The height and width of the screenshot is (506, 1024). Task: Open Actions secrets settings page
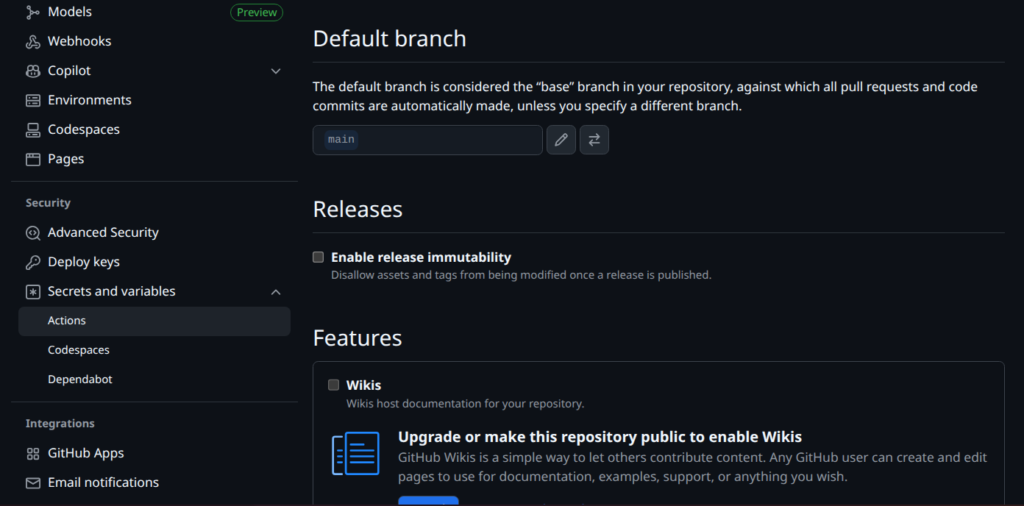[x=67, y=321]
